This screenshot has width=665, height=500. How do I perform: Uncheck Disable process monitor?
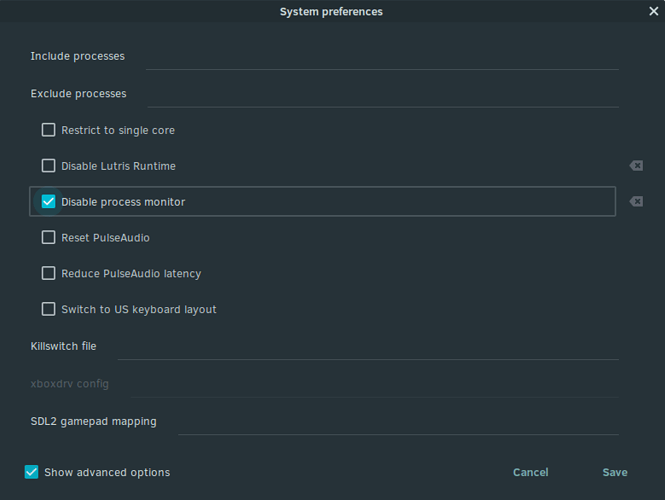tap(48, 201)
